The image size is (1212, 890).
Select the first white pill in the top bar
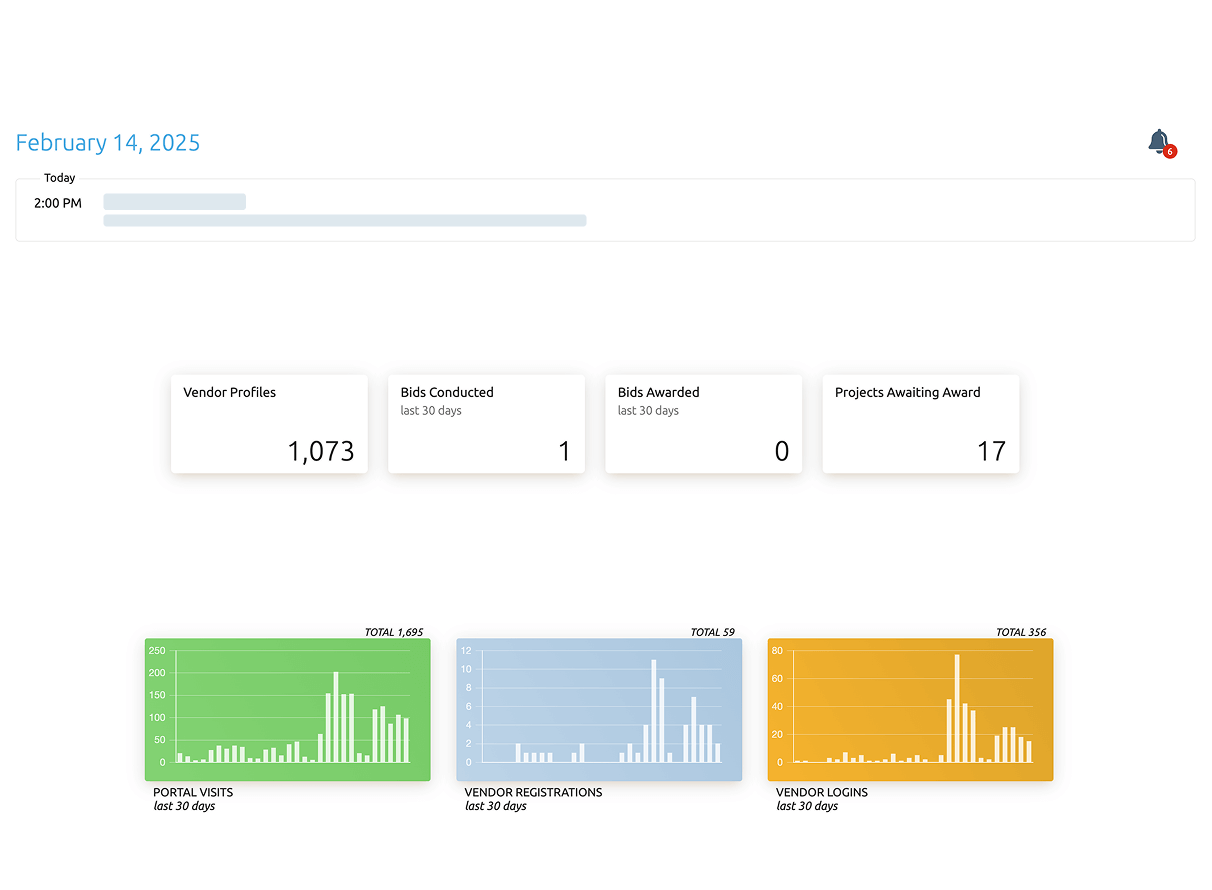point(700,28)
